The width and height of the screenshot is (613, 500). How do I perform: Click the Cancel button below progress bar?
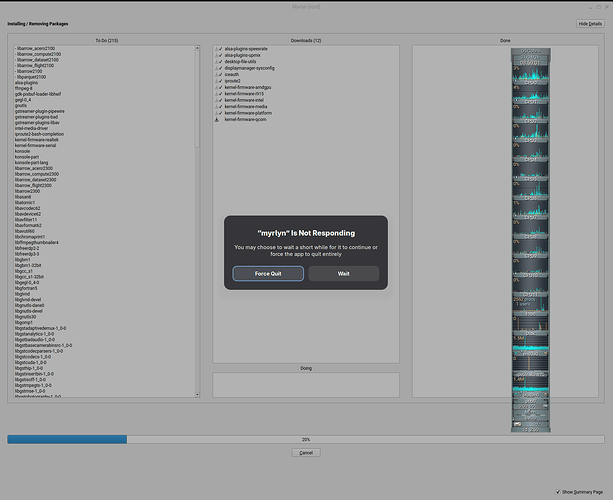[306, 453]
